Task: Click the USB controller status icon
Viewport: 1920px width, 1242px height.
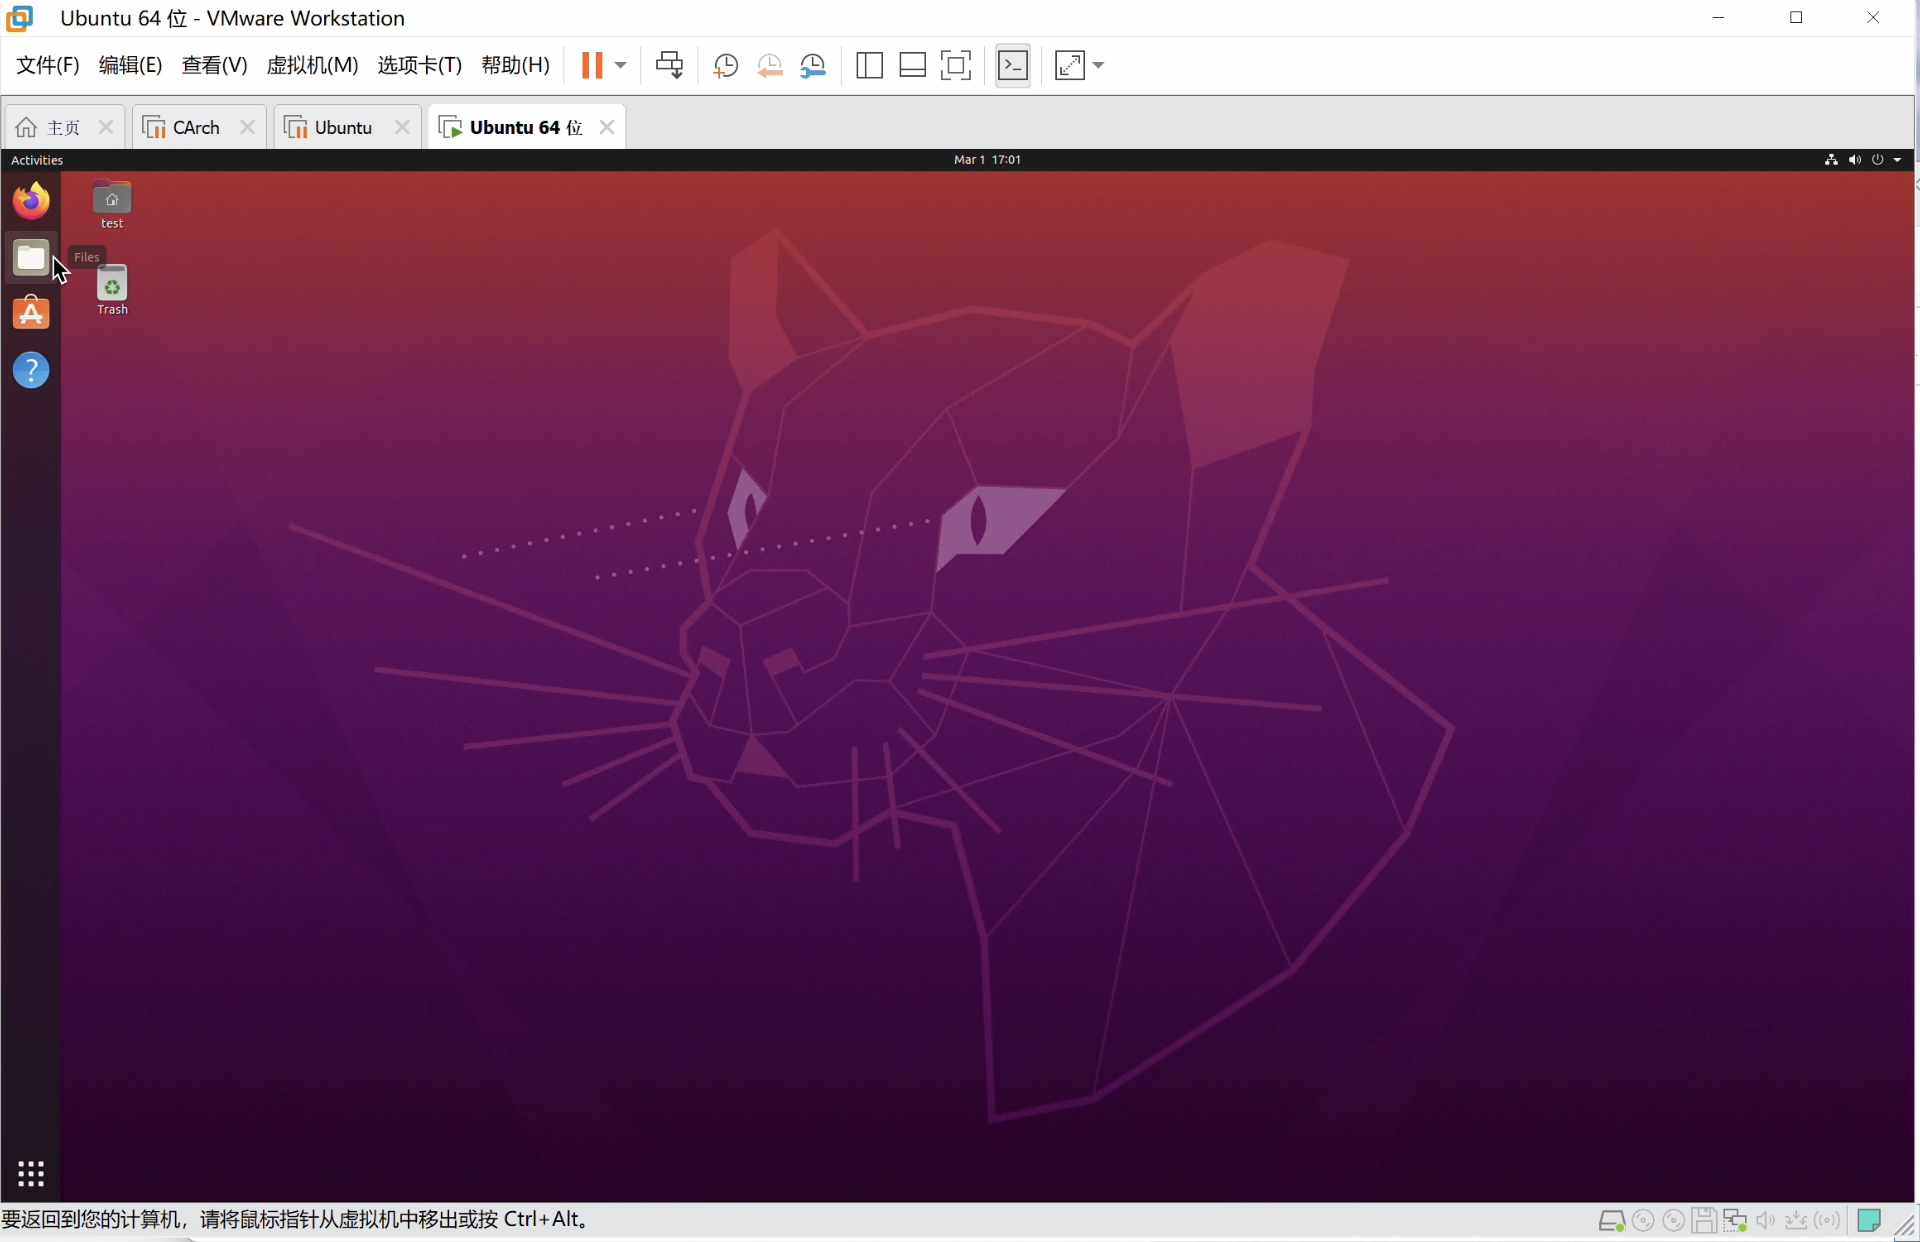Action: (1797, 1221)
